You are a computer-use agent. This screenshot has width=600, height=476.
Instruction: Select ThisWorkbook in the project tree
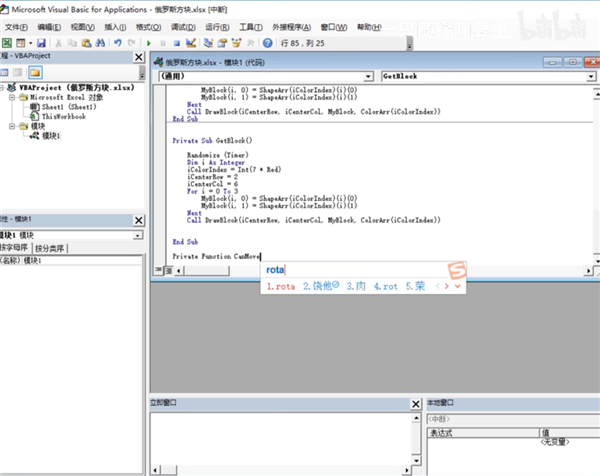tap(62, 116)
